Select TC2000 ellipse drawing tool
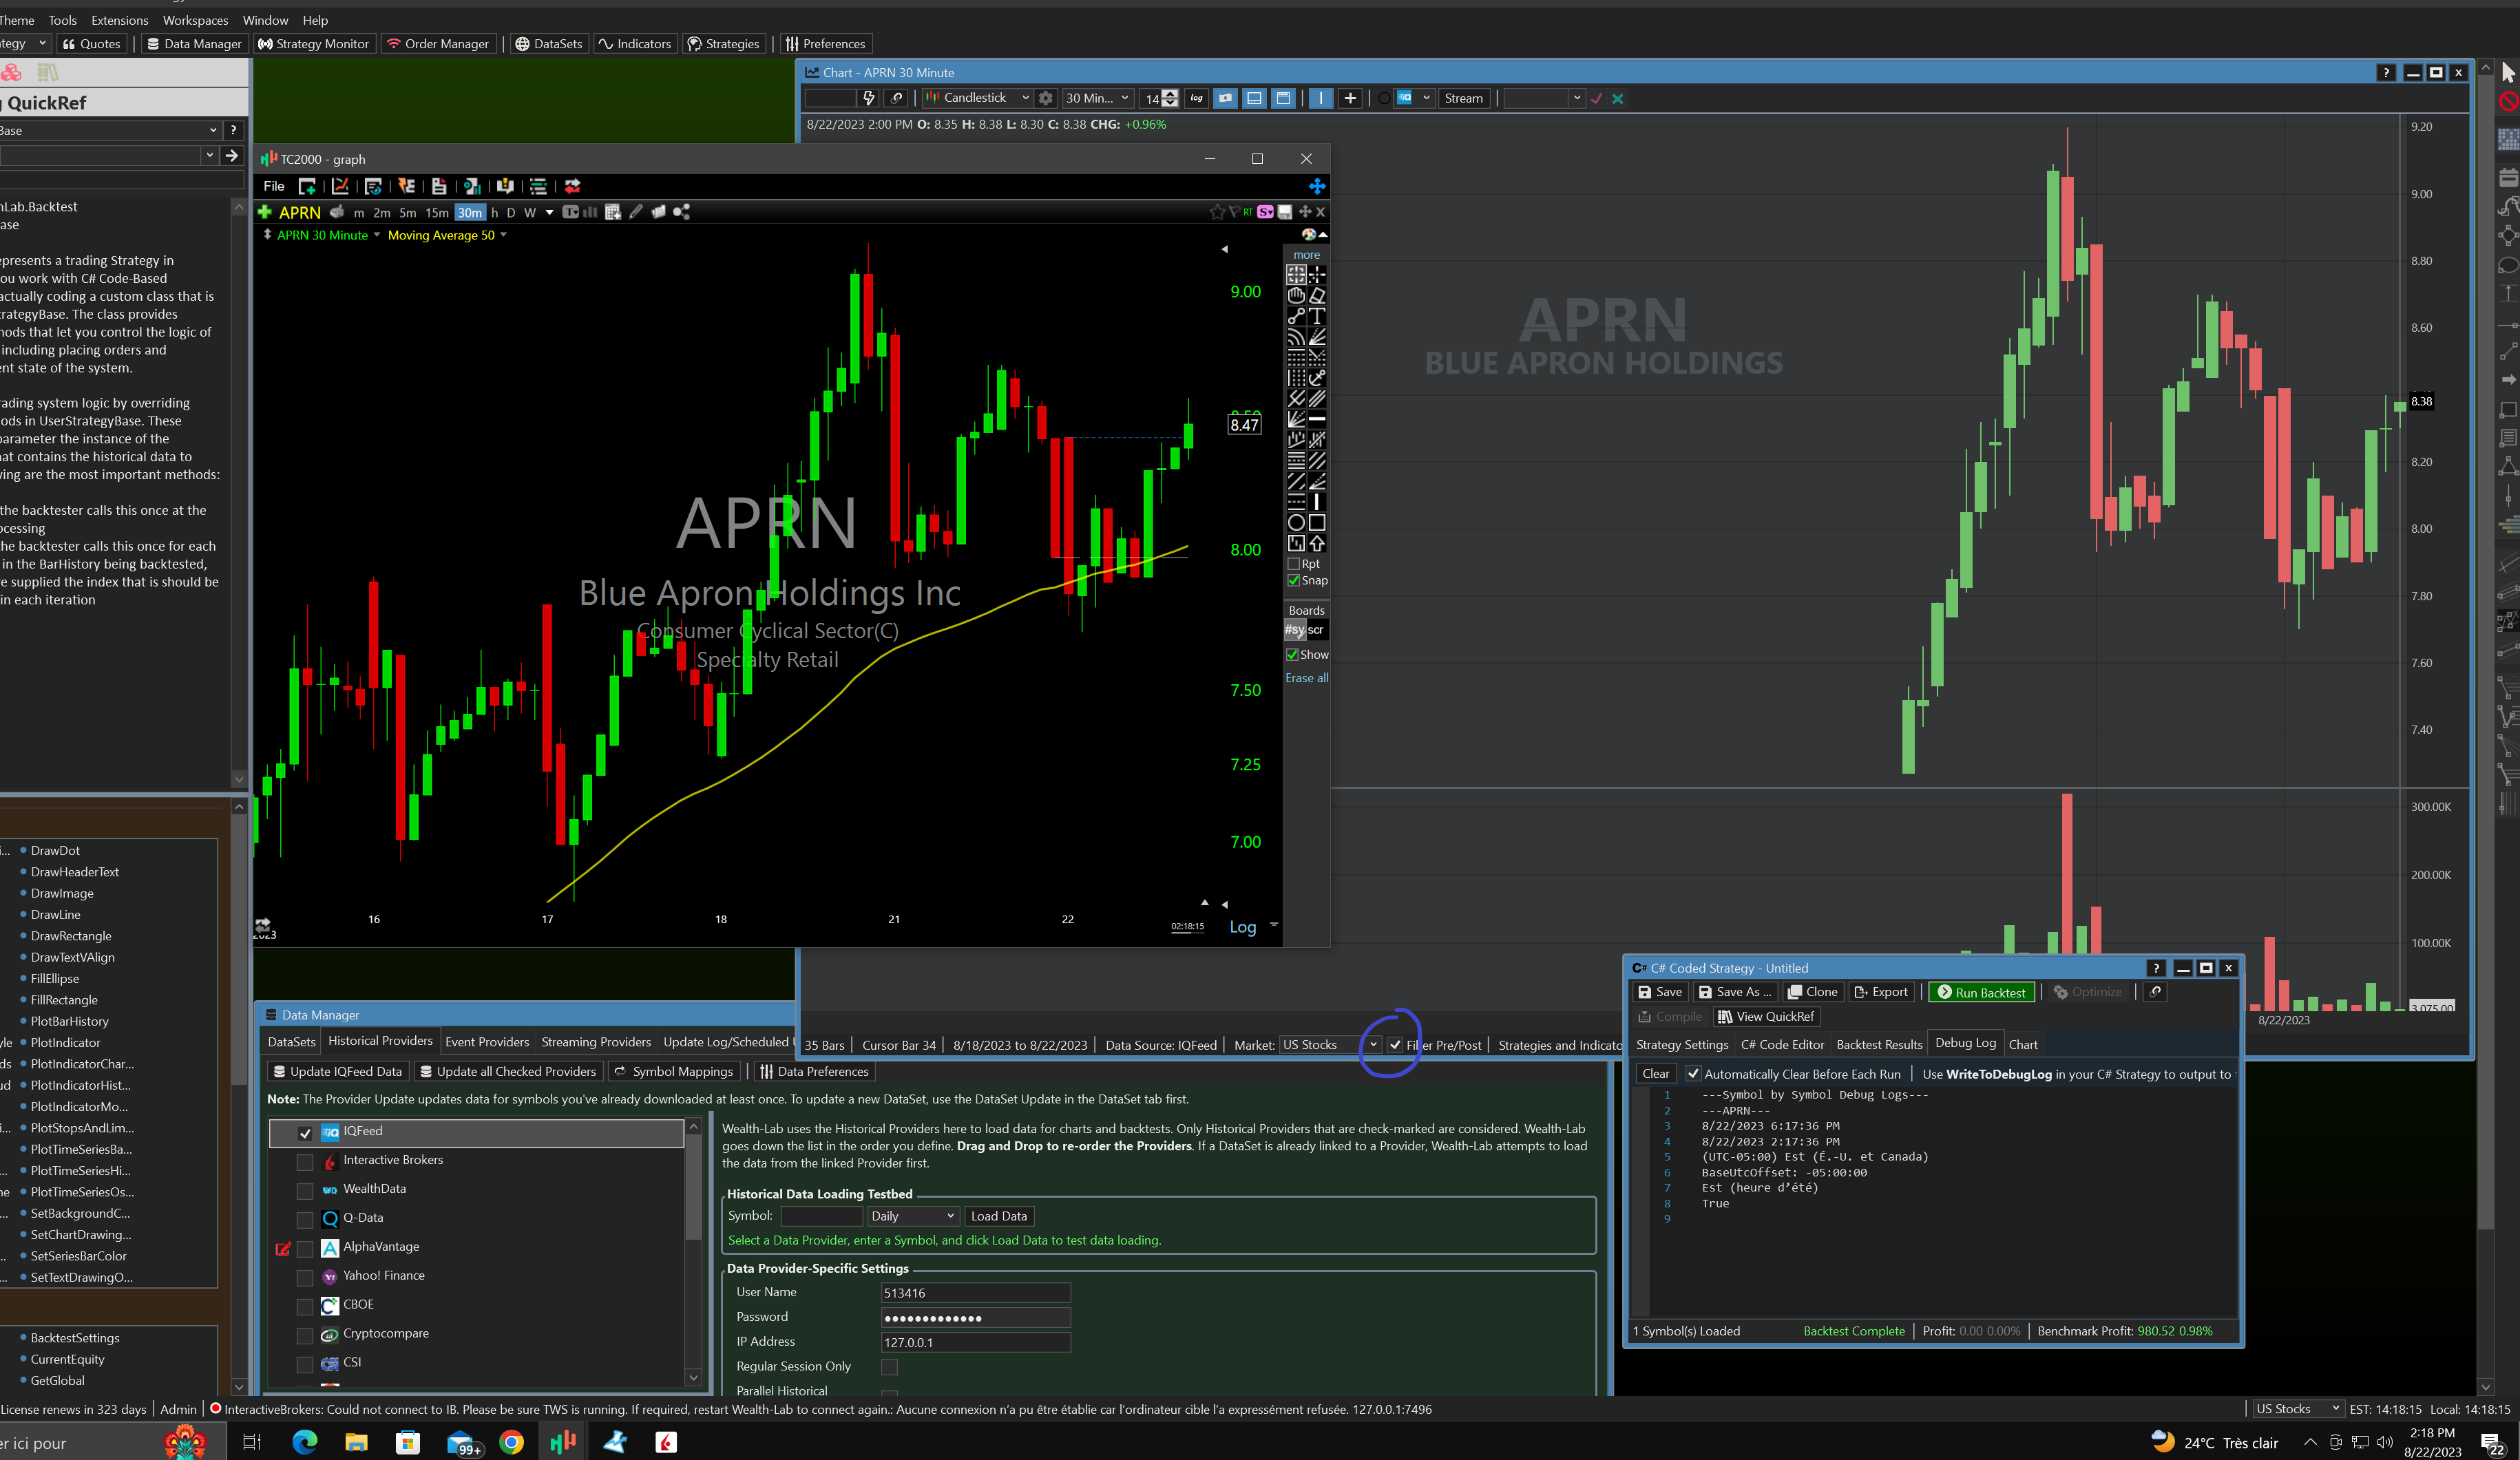The width and height of the screenshot is (2520, 1460). tap(1296, 522)
